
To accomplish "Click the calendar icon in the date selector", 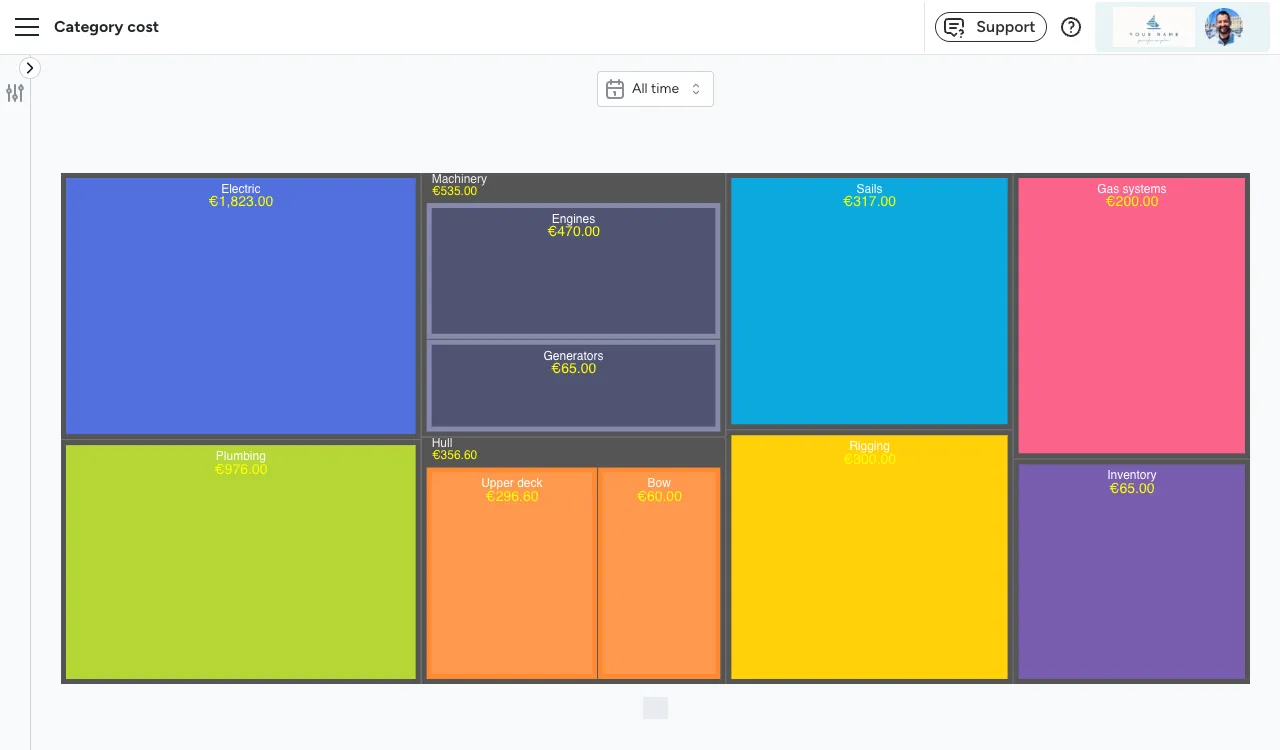I will pos(615,88).
